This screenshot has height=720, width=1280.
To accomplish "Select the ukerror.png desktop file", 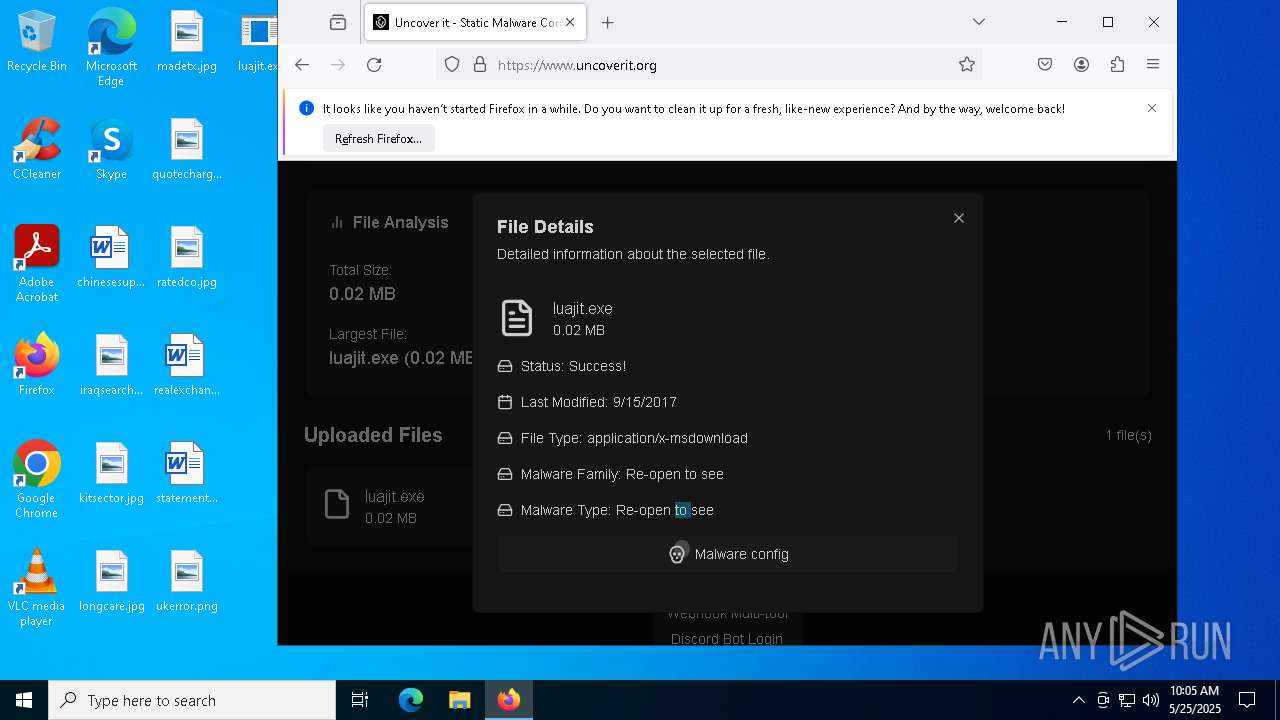I will point(187,581).
